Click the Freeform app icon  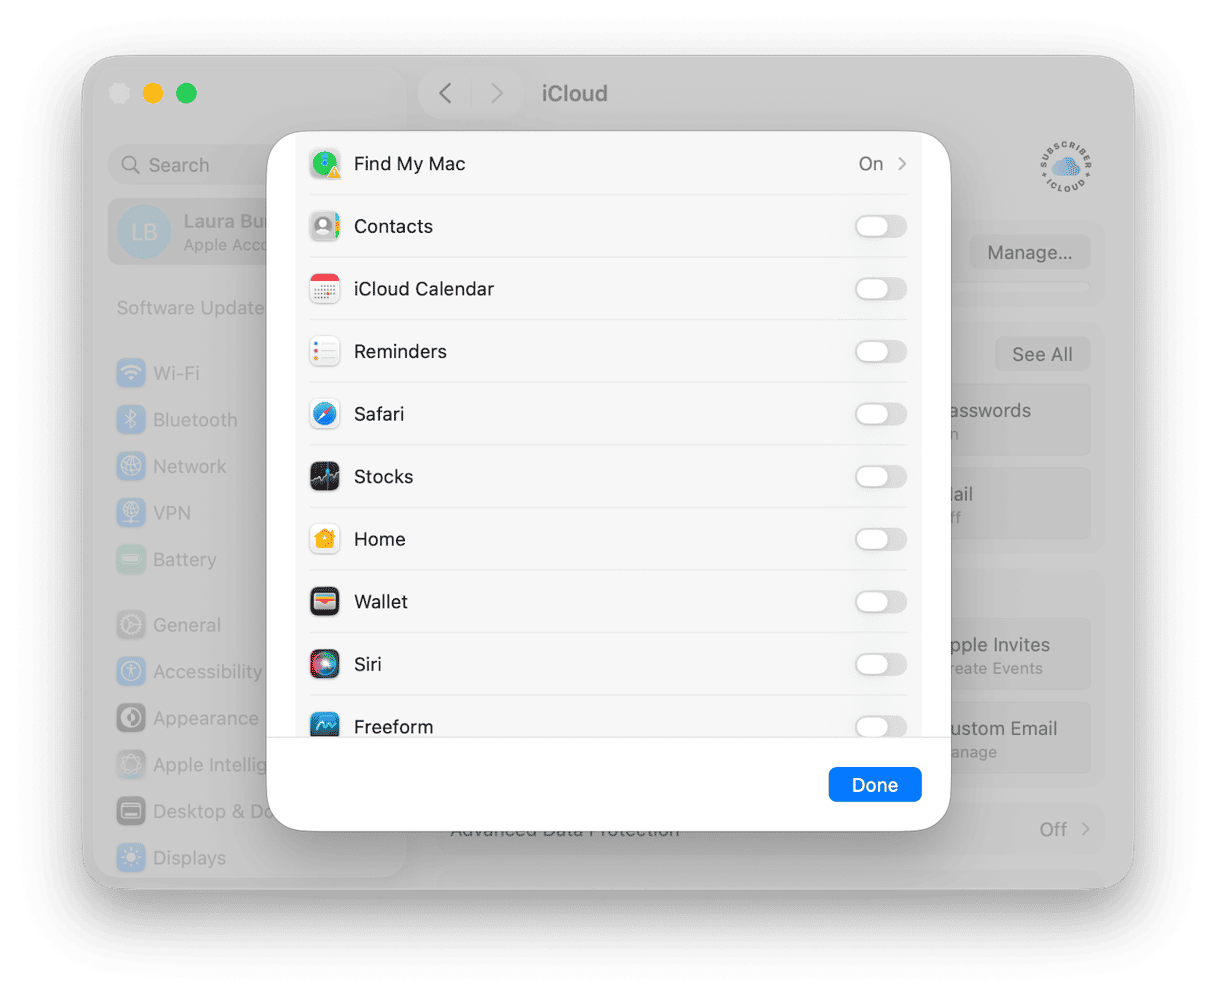(x=325, y=724)
